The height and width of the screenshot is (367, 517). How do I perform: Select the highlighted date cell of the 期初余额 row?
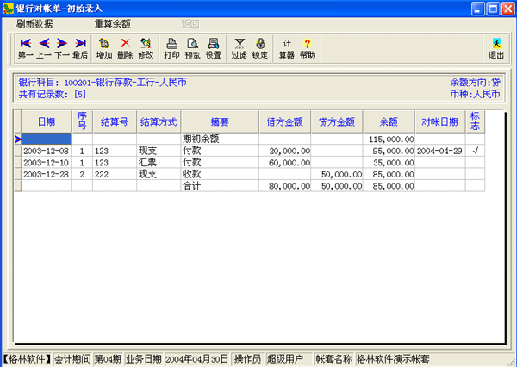[46, 139]
